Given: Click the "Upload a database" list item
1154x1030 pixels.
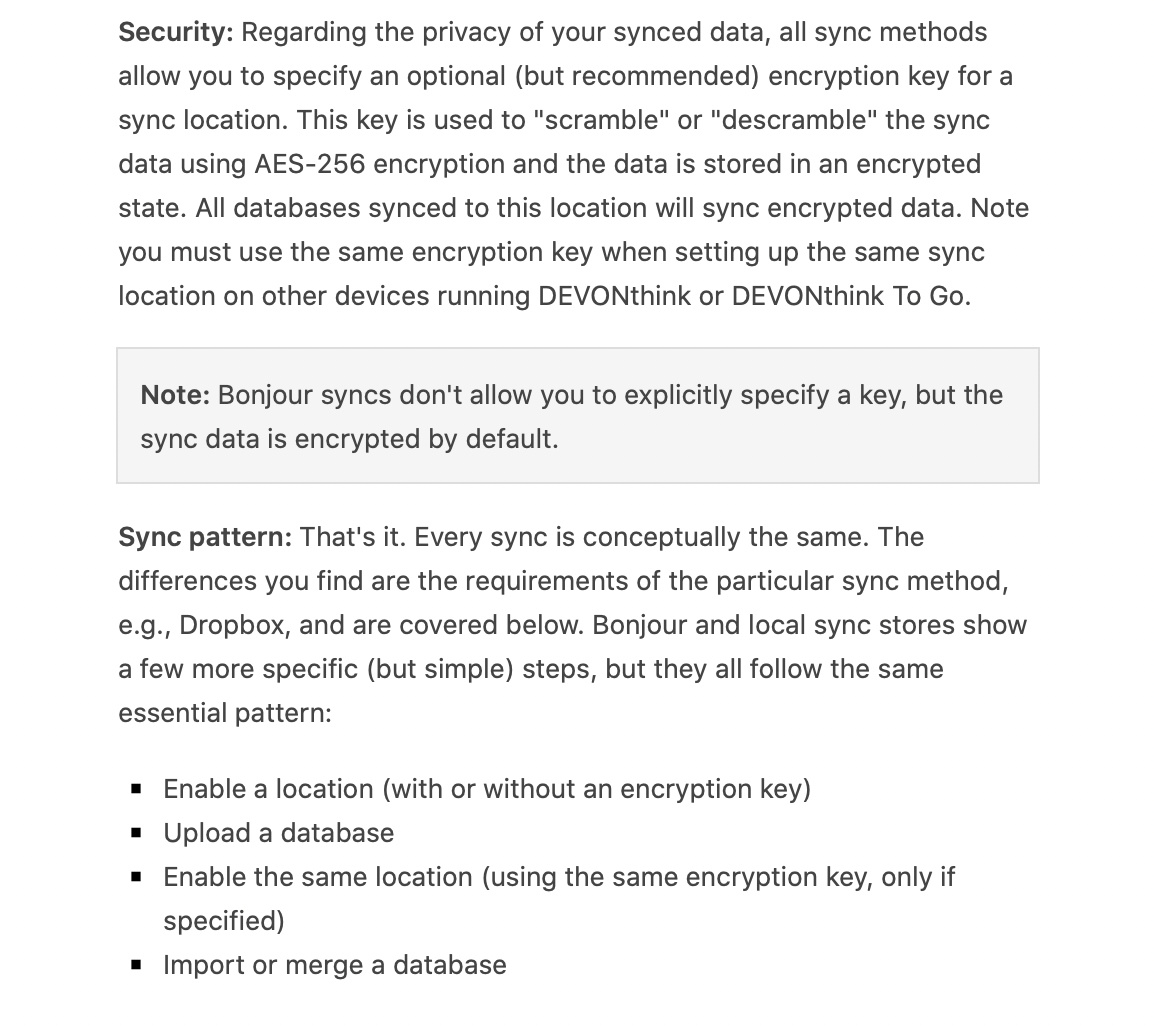Looking at the screenshot, I should click(x=278, y=833).
